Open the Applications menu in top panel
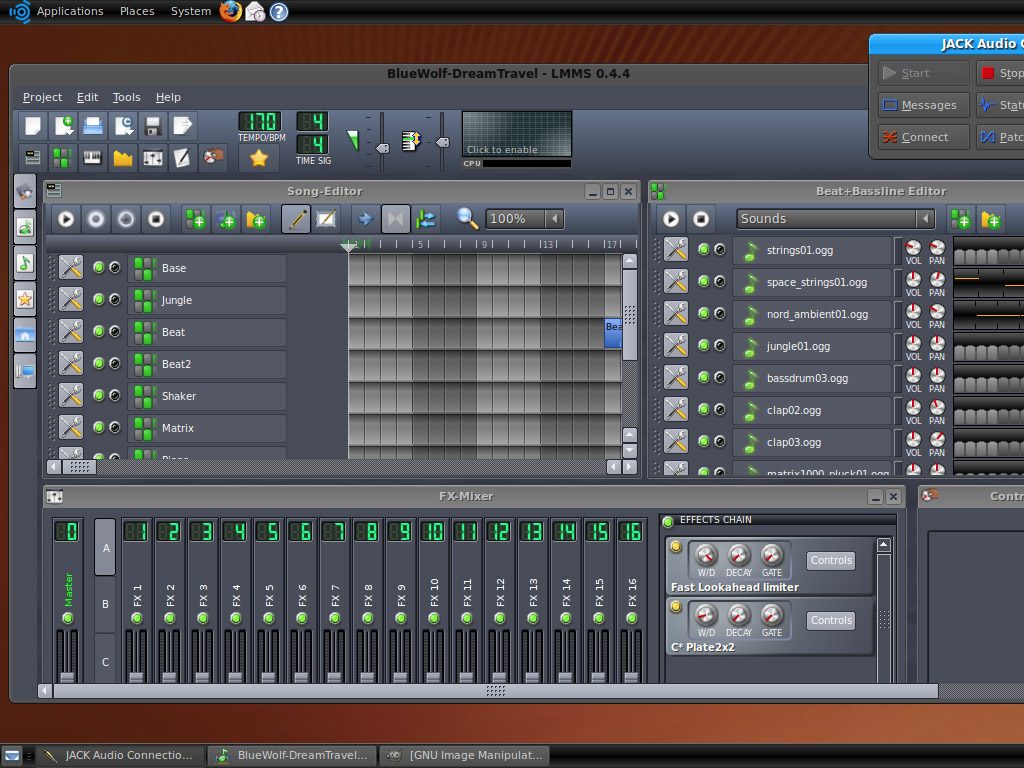The image size is (1024, 768). 69,11
